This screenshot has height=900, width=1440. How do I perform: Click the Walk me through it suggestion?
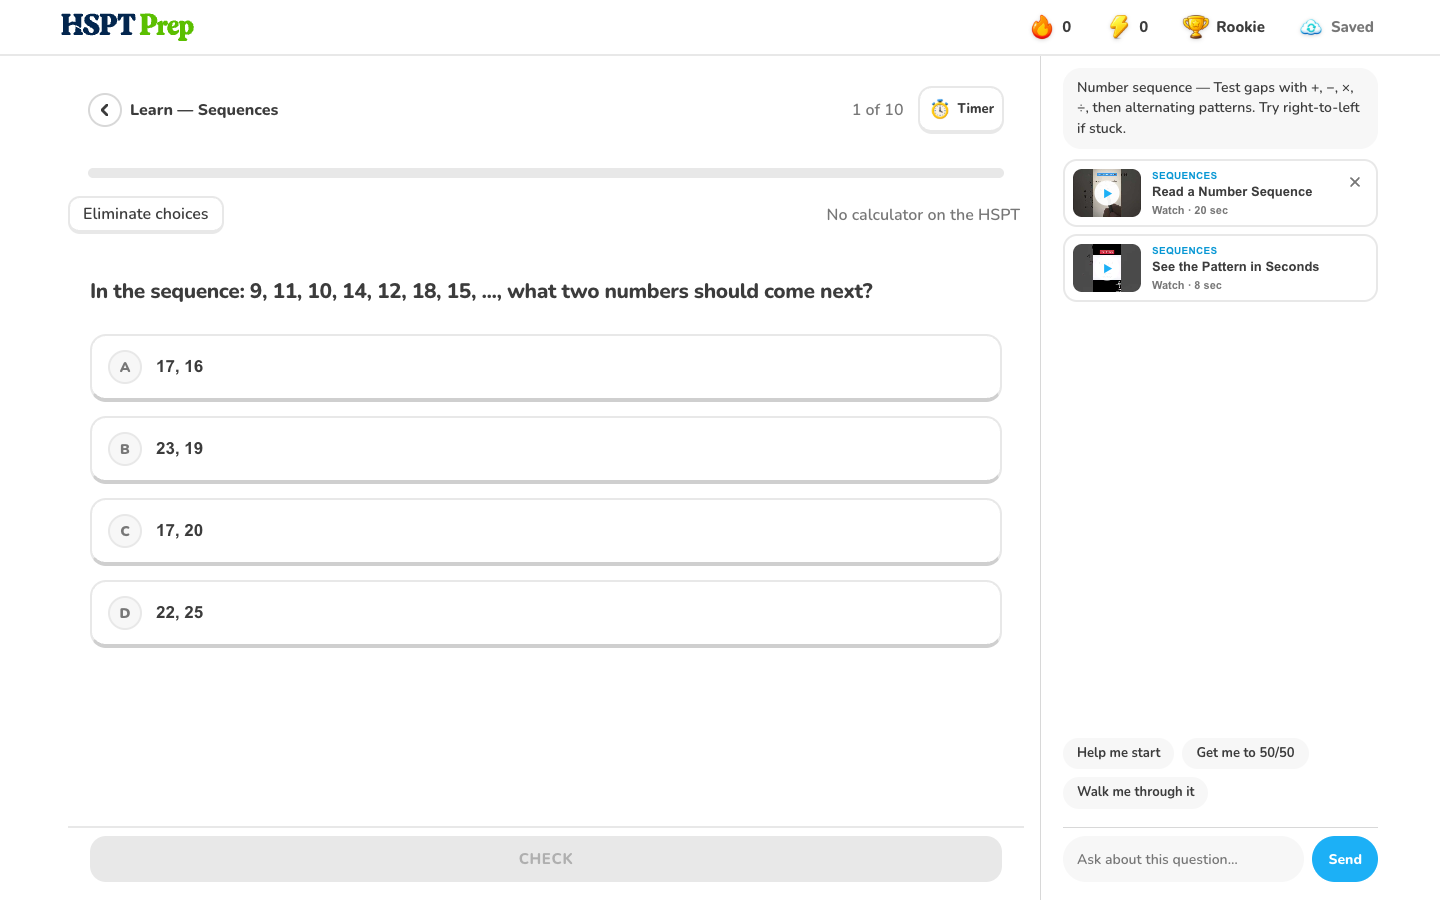pos(1136,792)
